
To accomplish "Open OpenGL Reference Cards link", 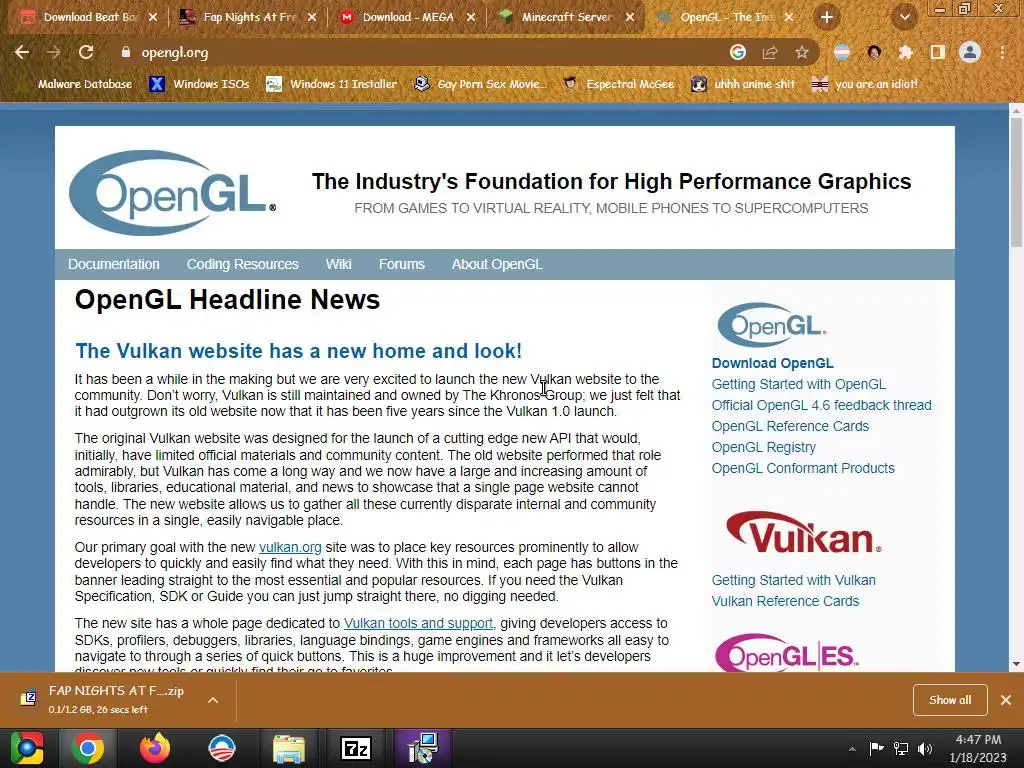I will pyautogui.click(x=790, y=426).
